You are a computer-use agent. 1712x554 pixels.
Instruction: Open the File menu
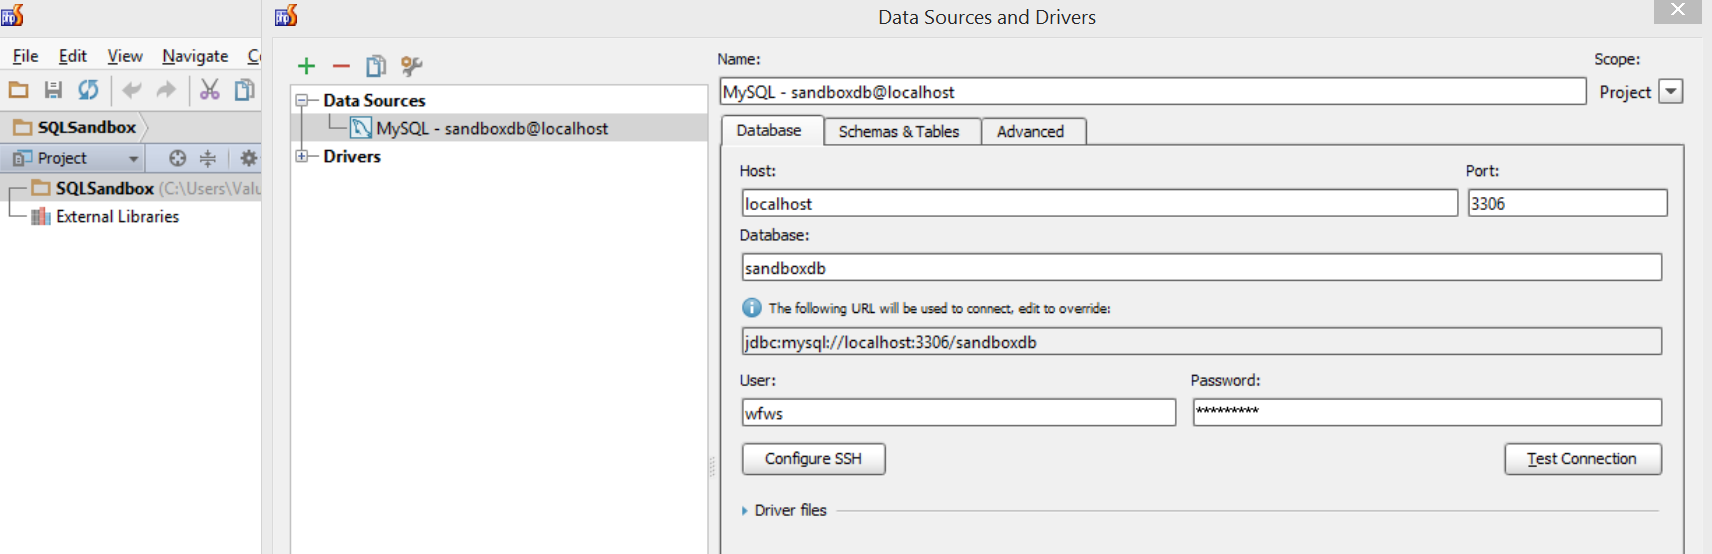(x=25, y=56)
